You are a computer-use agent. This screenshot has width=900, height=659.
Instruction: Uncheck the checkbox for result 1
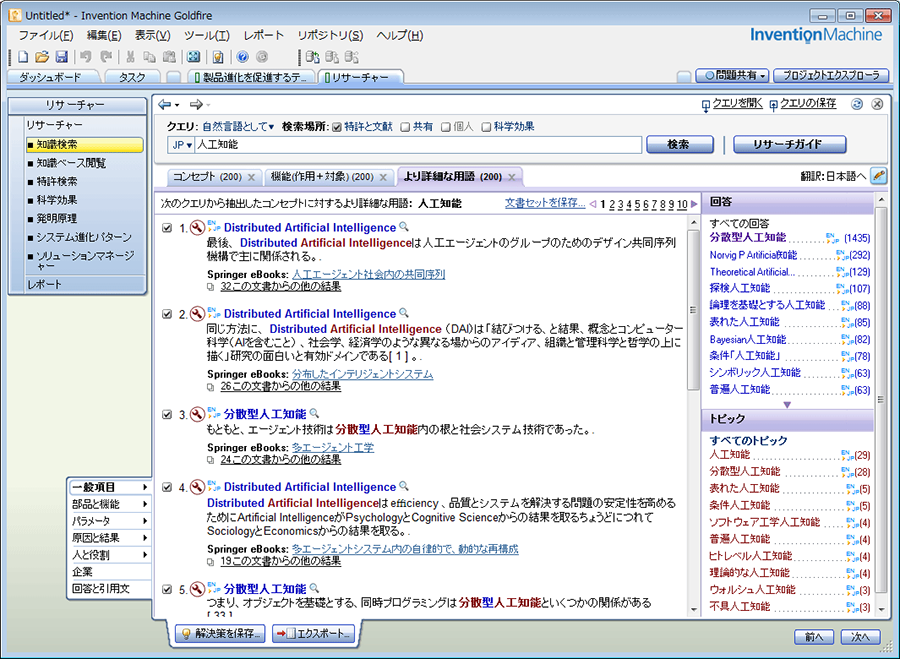(x=167, y=228)
